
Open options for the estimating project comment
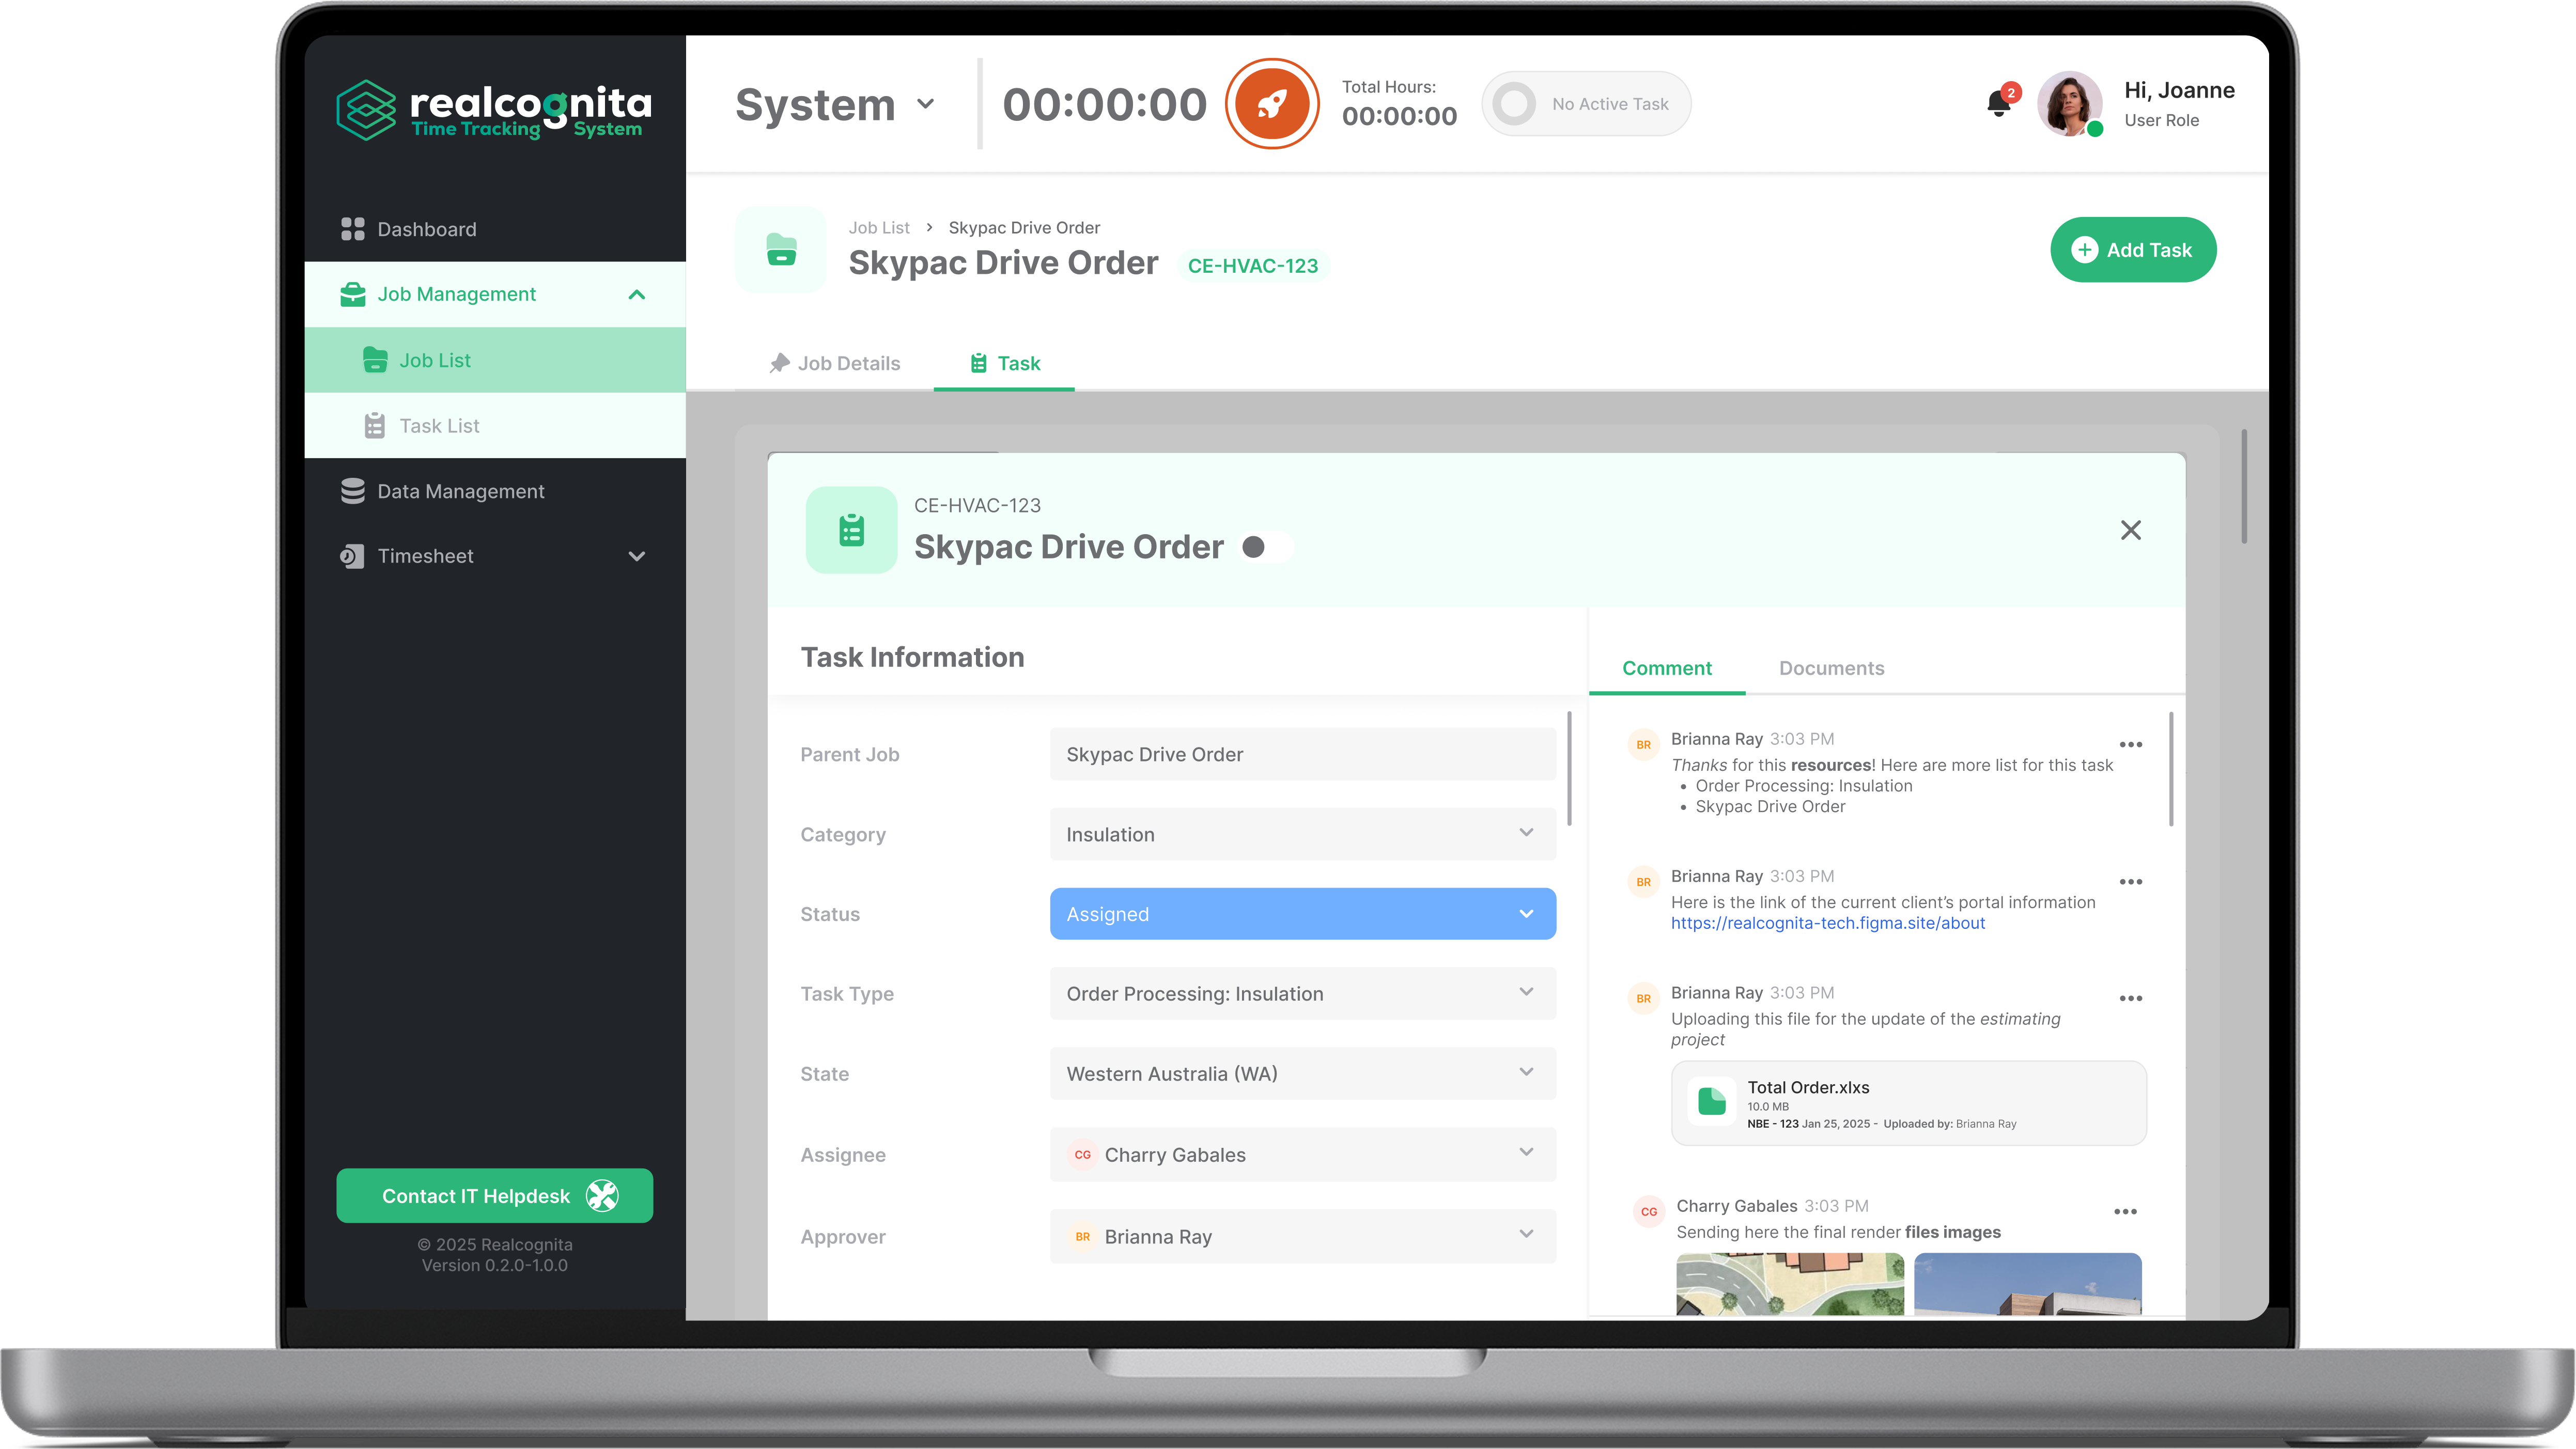(2131, 998)
